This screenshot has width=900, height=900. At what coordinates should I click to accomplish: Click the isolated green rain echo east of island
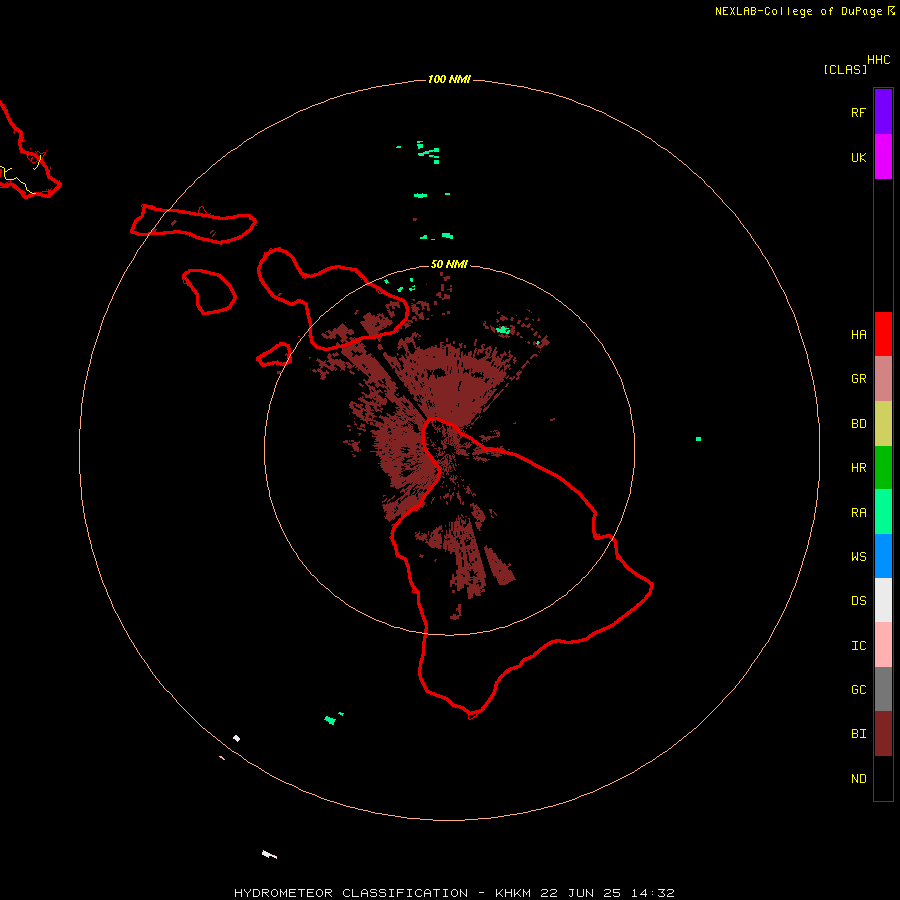(x=699, y=439)
